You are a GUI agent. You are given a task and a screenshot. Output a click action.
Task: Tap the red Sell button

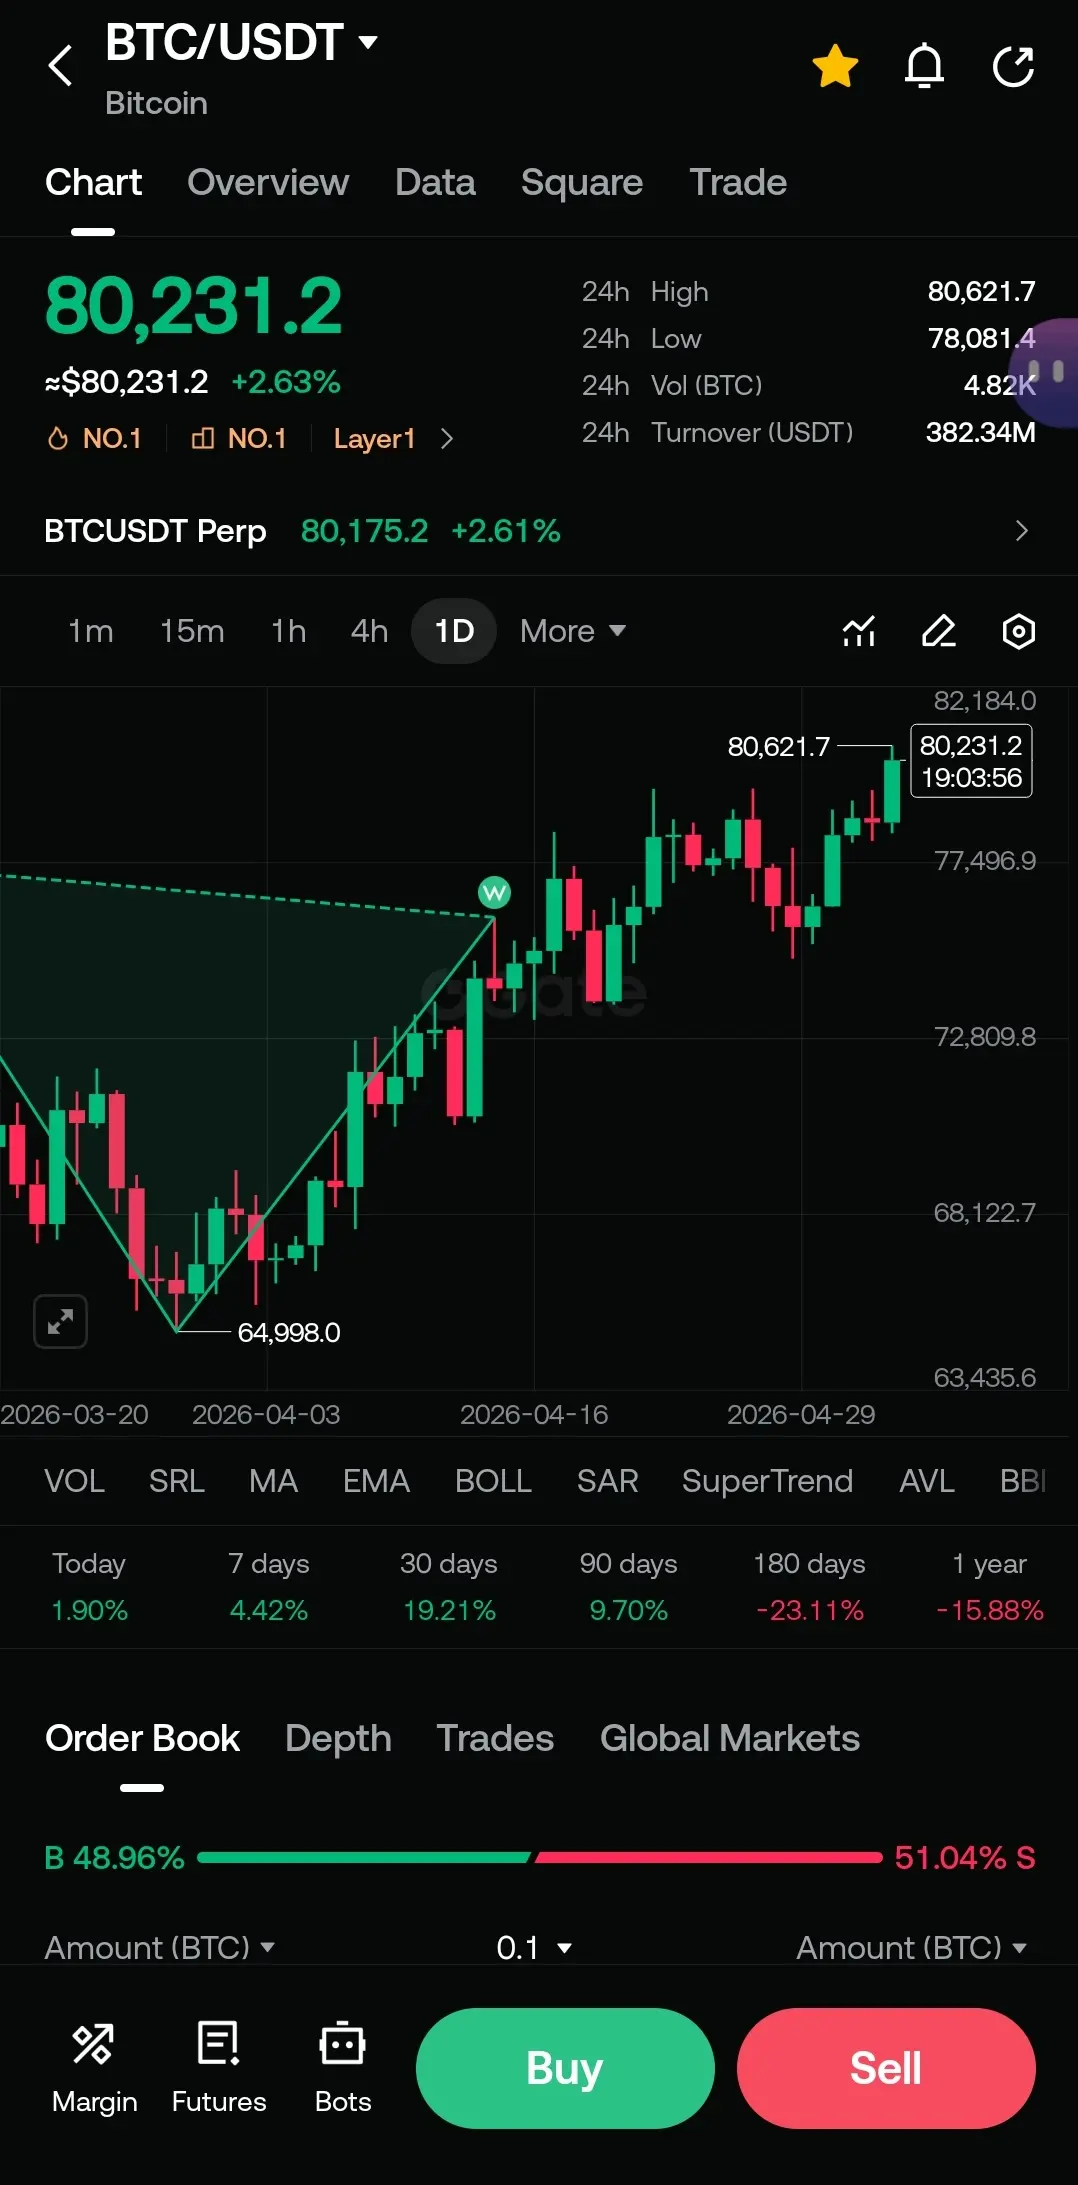(886, 2068)
